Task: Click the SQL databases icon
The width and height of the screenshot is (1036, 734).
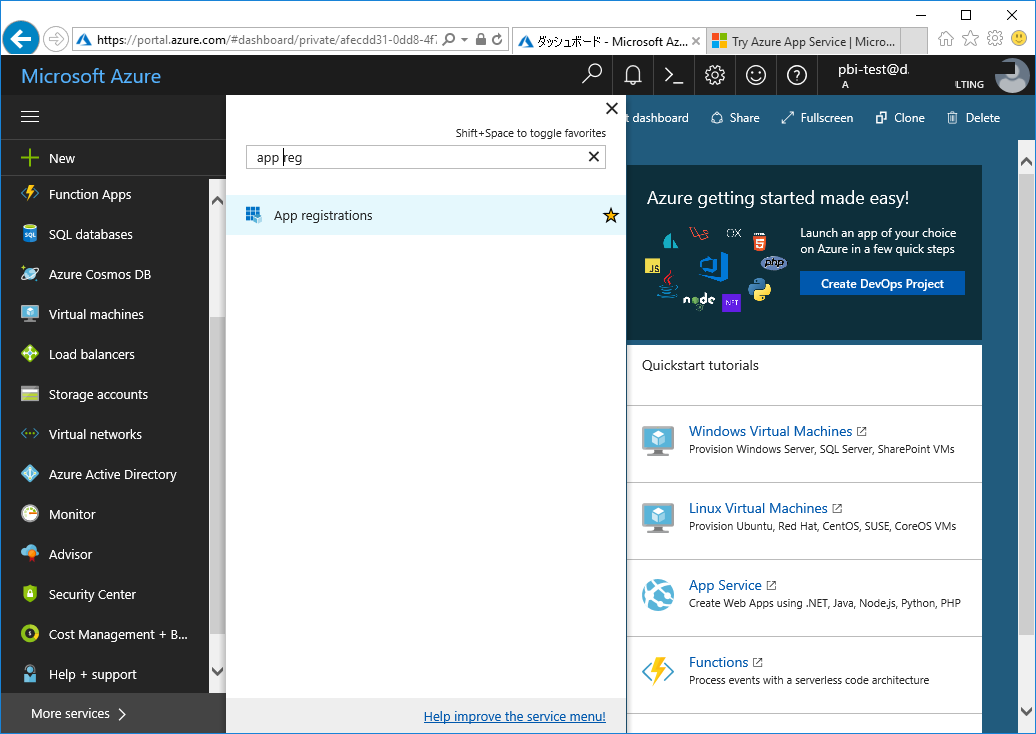Action: [x=30, y=234]
